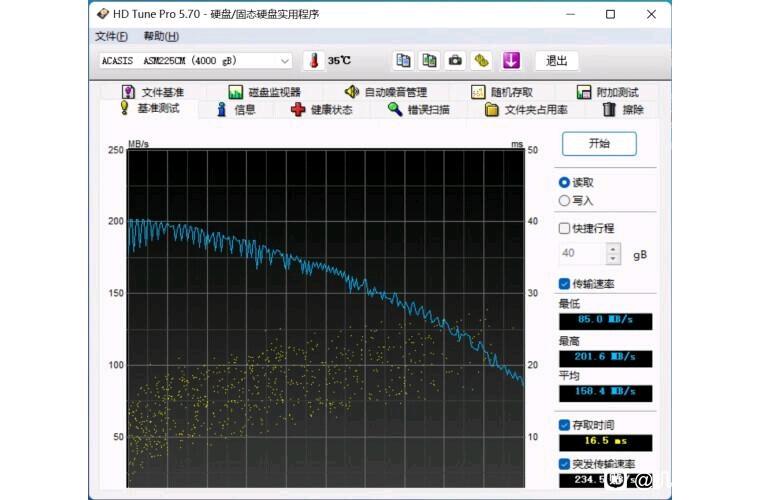Switch to the 文件夹占用率 tab
The height and width of the screenshot is (500, 760).
point(526,109)
